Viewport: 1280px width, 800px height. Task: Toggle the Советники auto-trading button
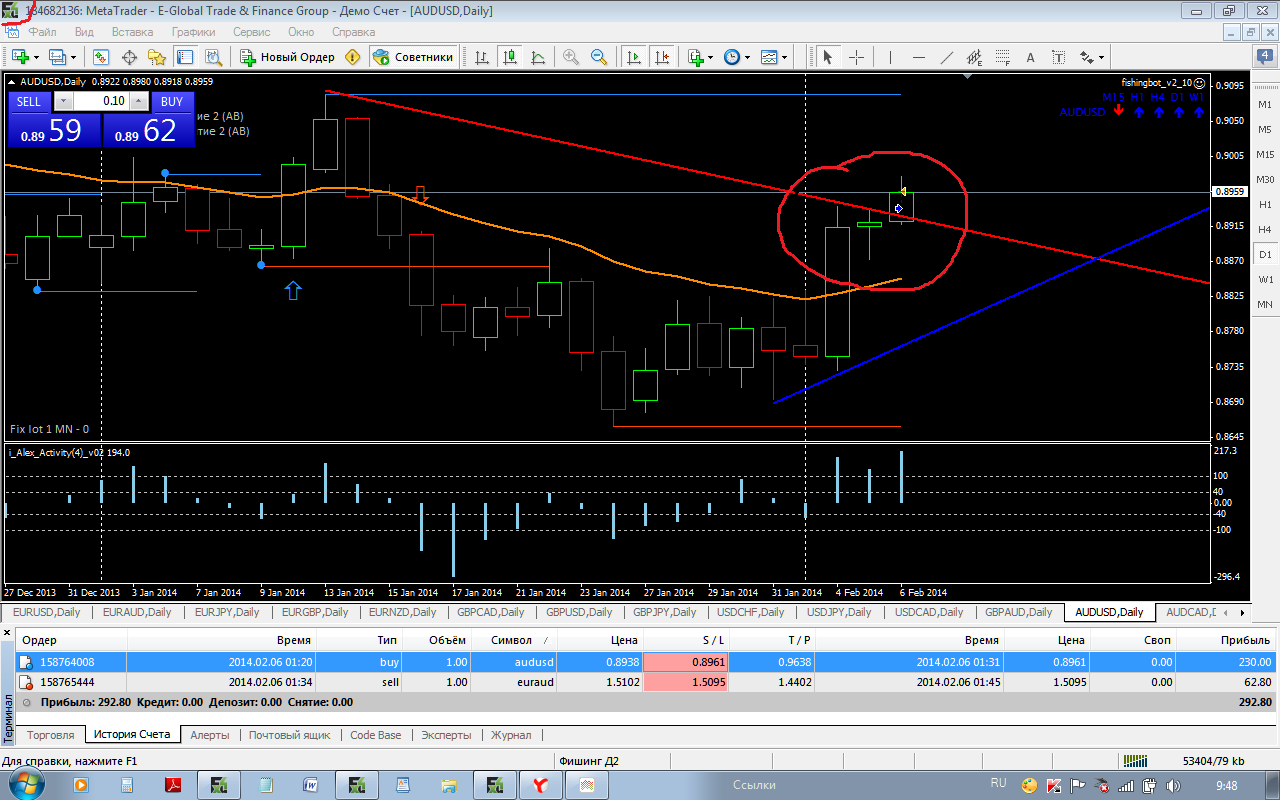pos(414,57)
